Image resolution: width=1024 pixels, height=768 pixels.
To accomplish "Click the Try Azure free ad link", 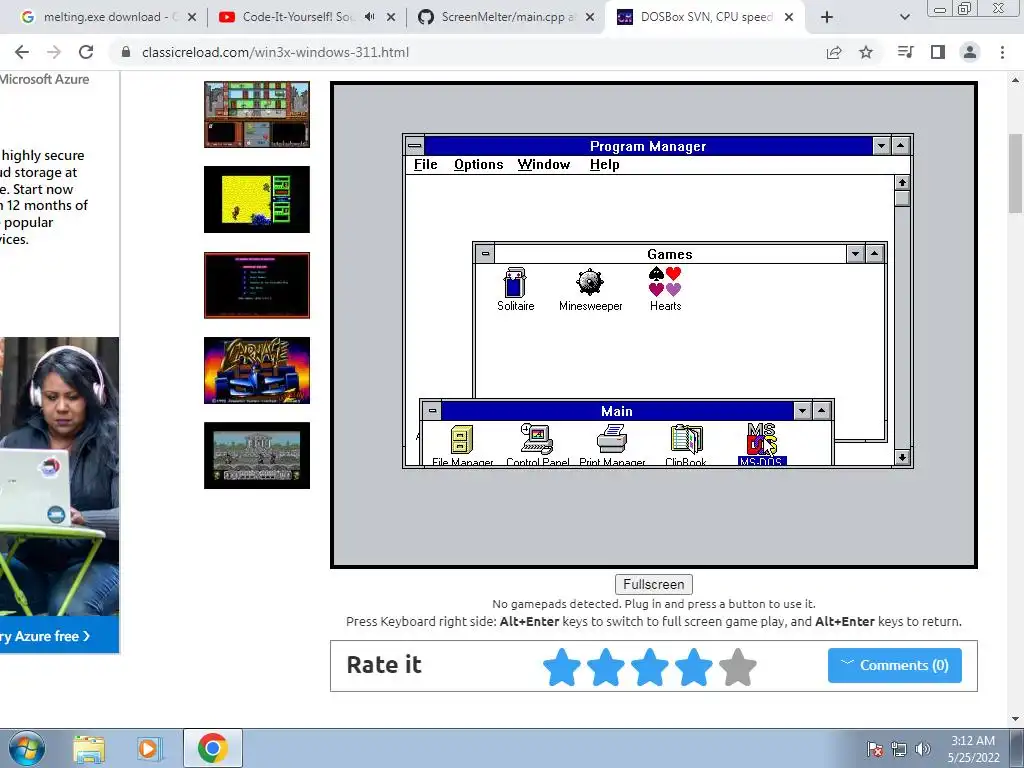I will (x=46, y=635).
